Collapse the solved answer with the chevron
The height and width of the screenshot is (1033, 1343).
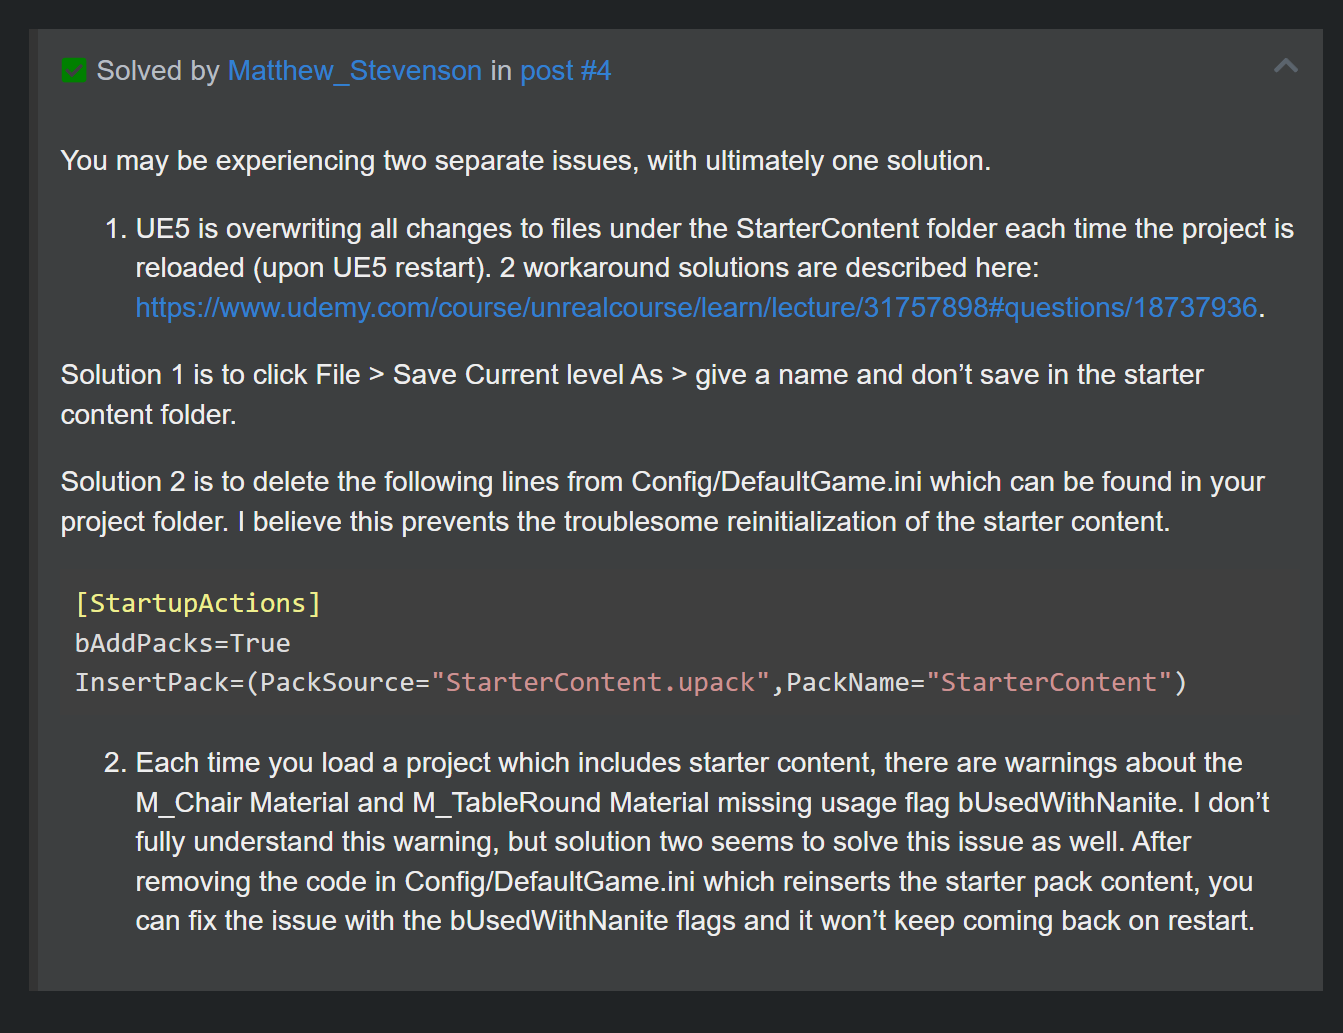(x=1285, y=67)
